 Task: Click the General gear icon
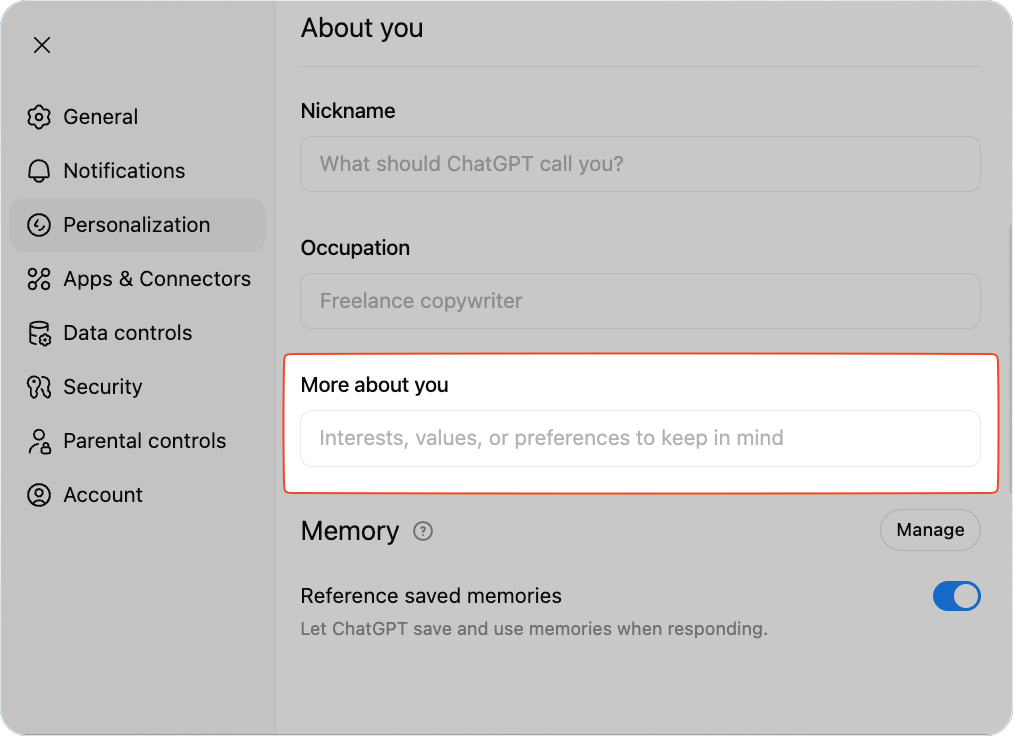pos(39,117)
